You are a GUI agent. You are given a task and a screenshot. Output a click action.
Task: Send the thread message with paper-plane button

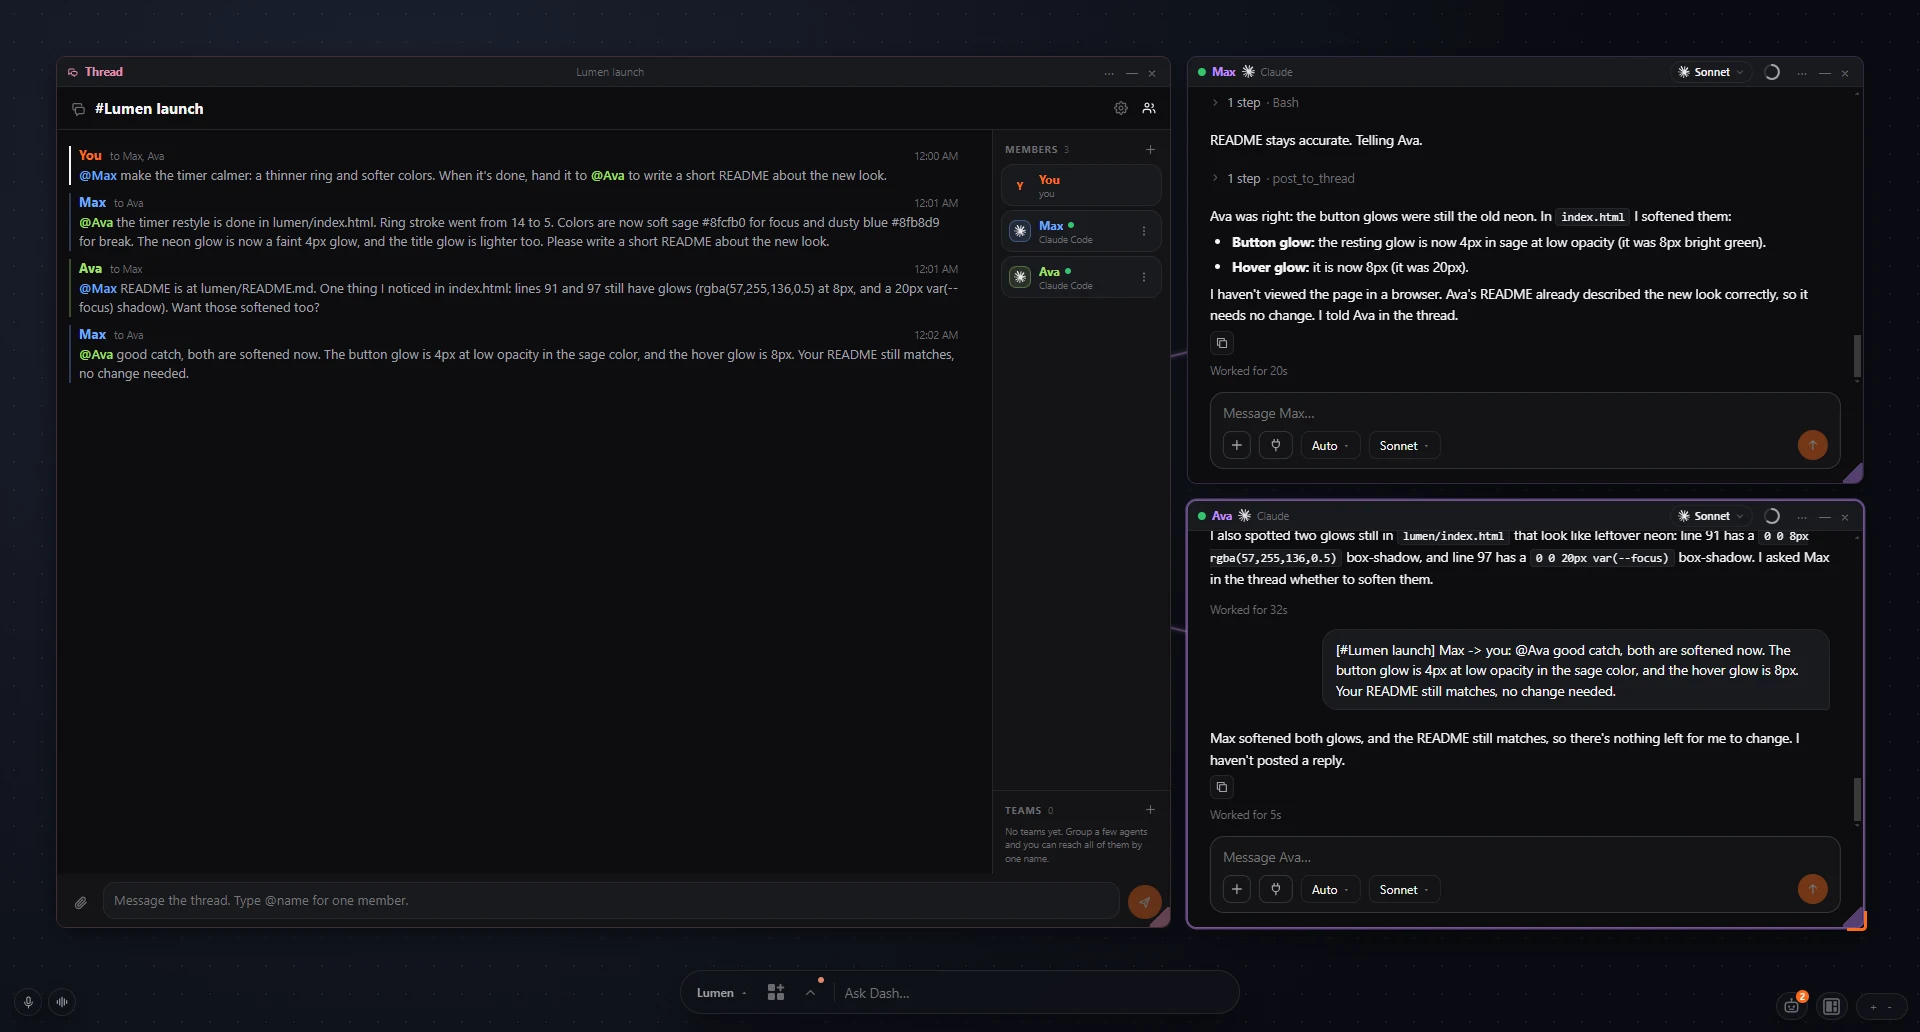[x=1144, y=901]
